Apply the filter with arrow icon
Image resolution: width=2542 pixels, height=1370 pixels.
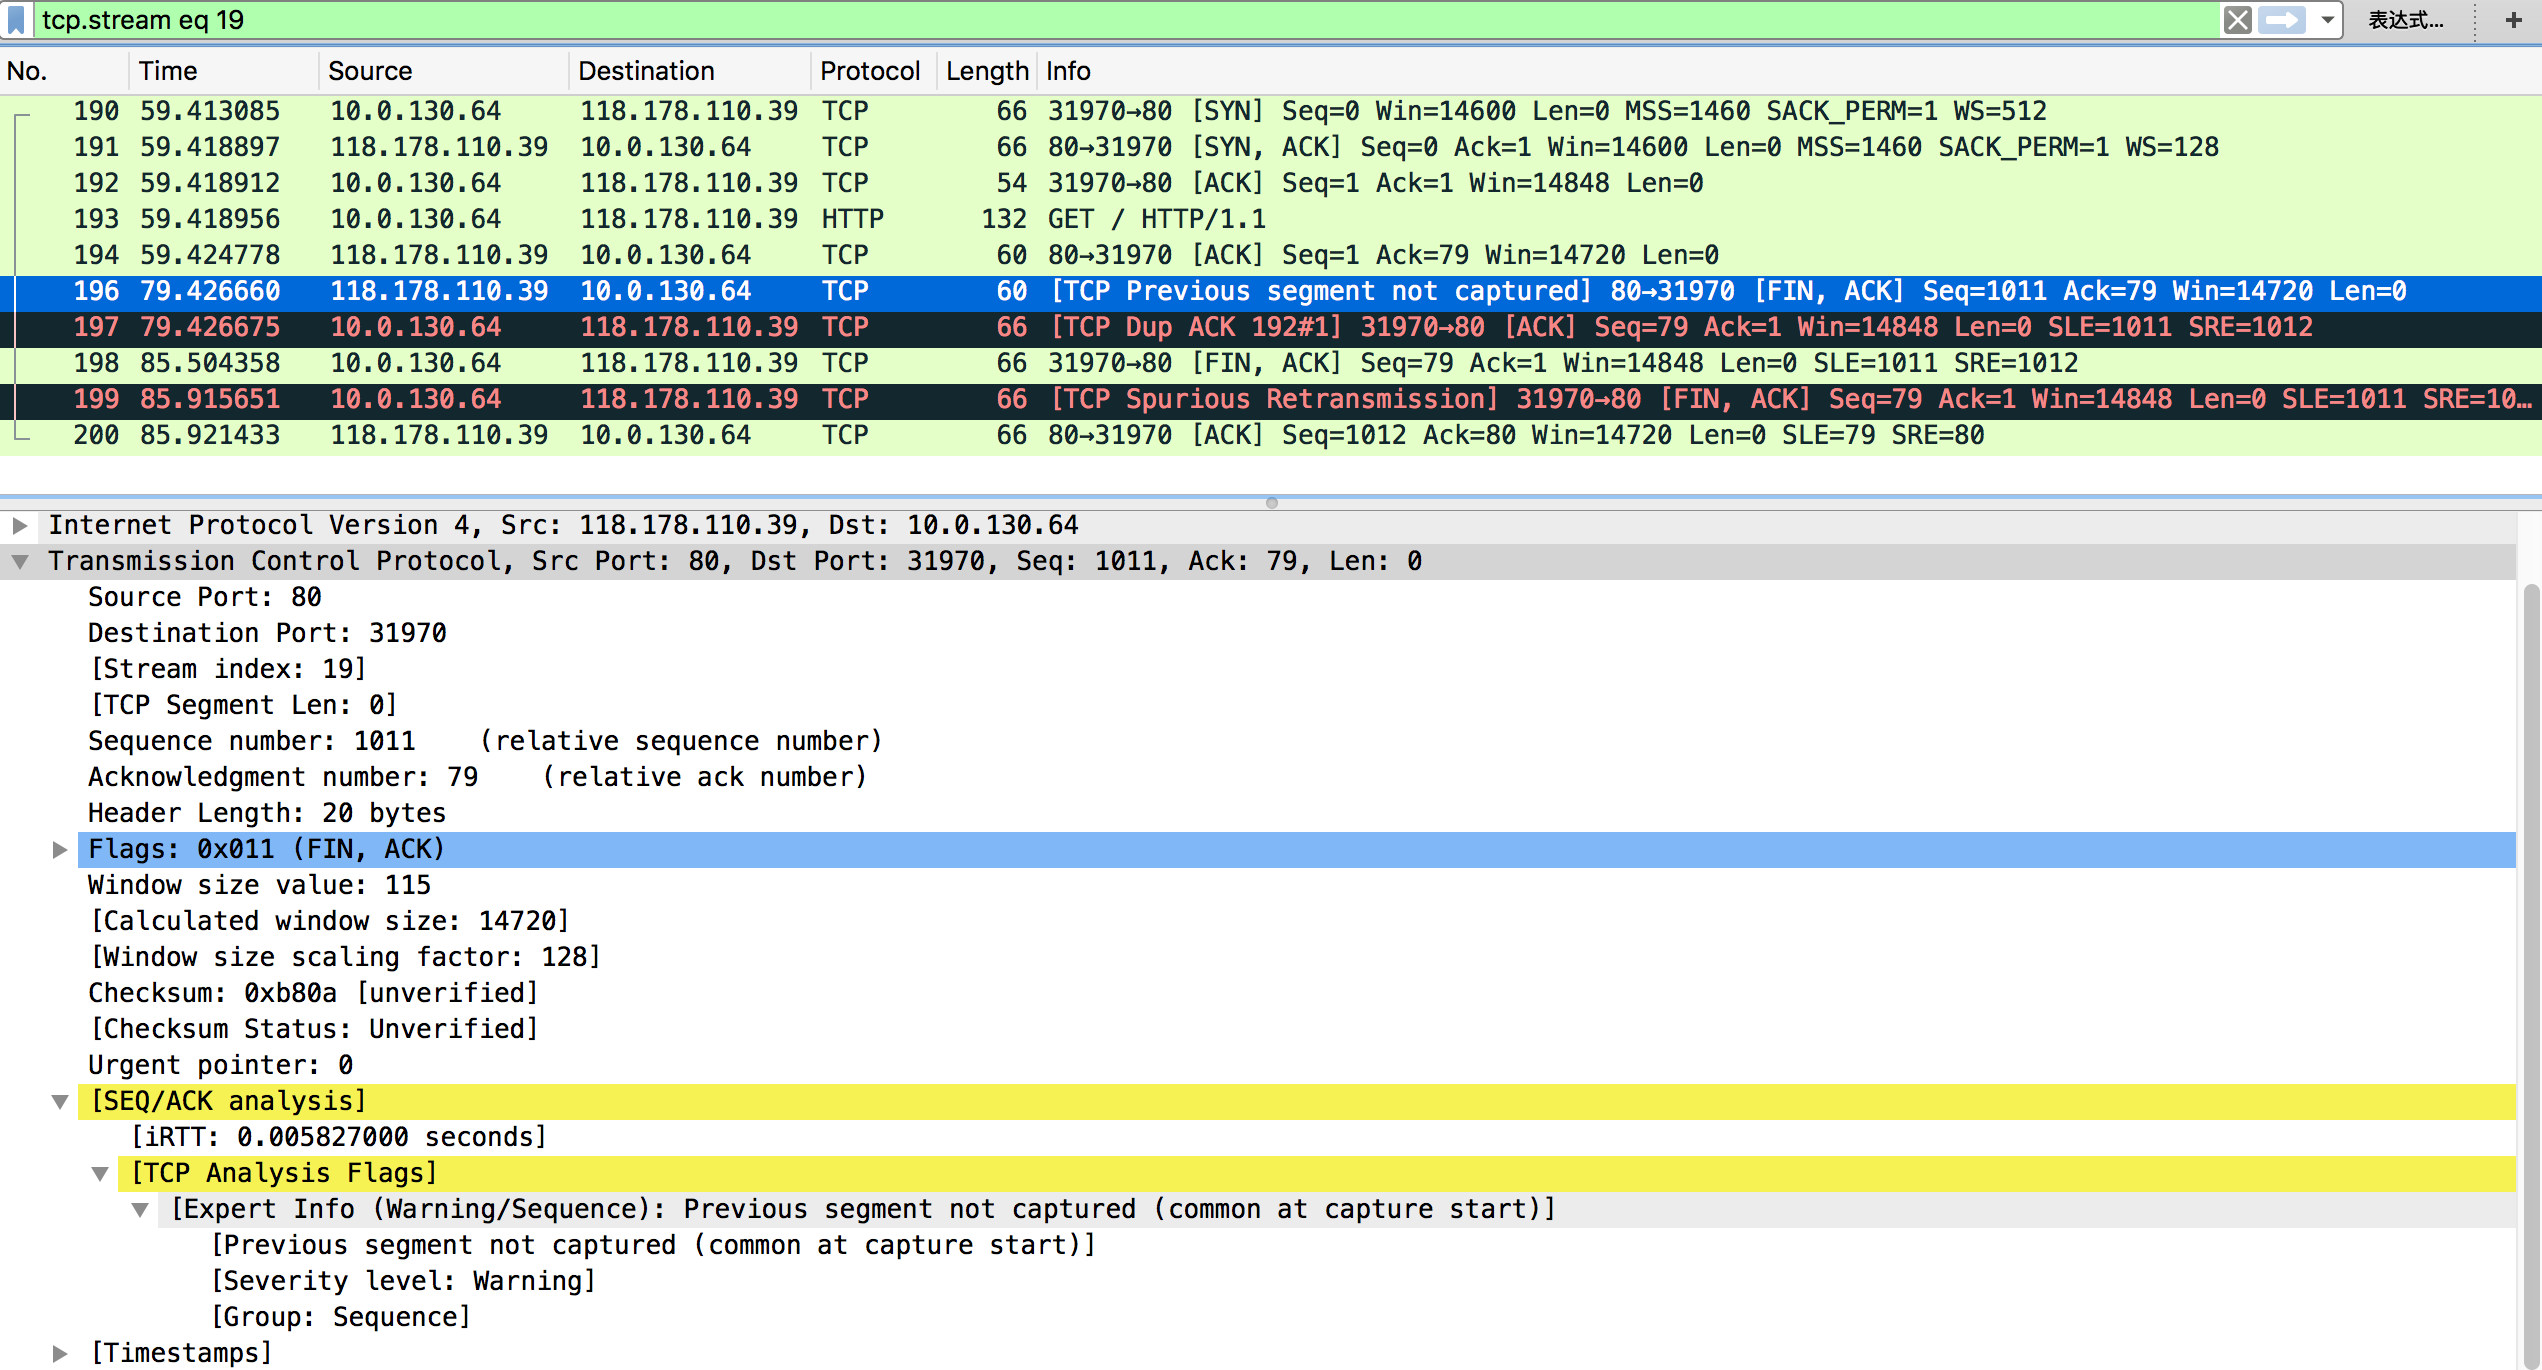[2283, 20]
